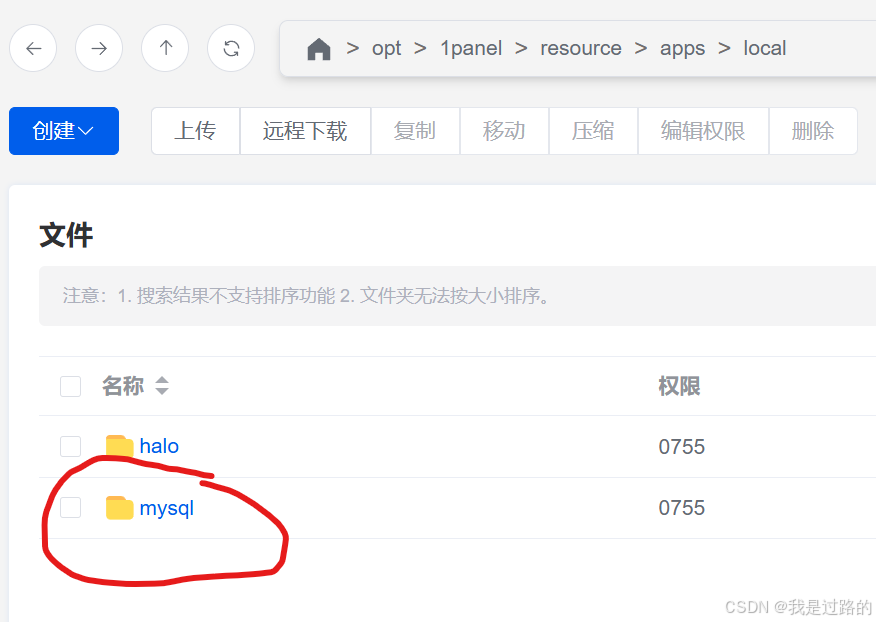876x622 pixels.
Task: Click the 远程下载 remote download button
Action: click(x=306, y=131)
